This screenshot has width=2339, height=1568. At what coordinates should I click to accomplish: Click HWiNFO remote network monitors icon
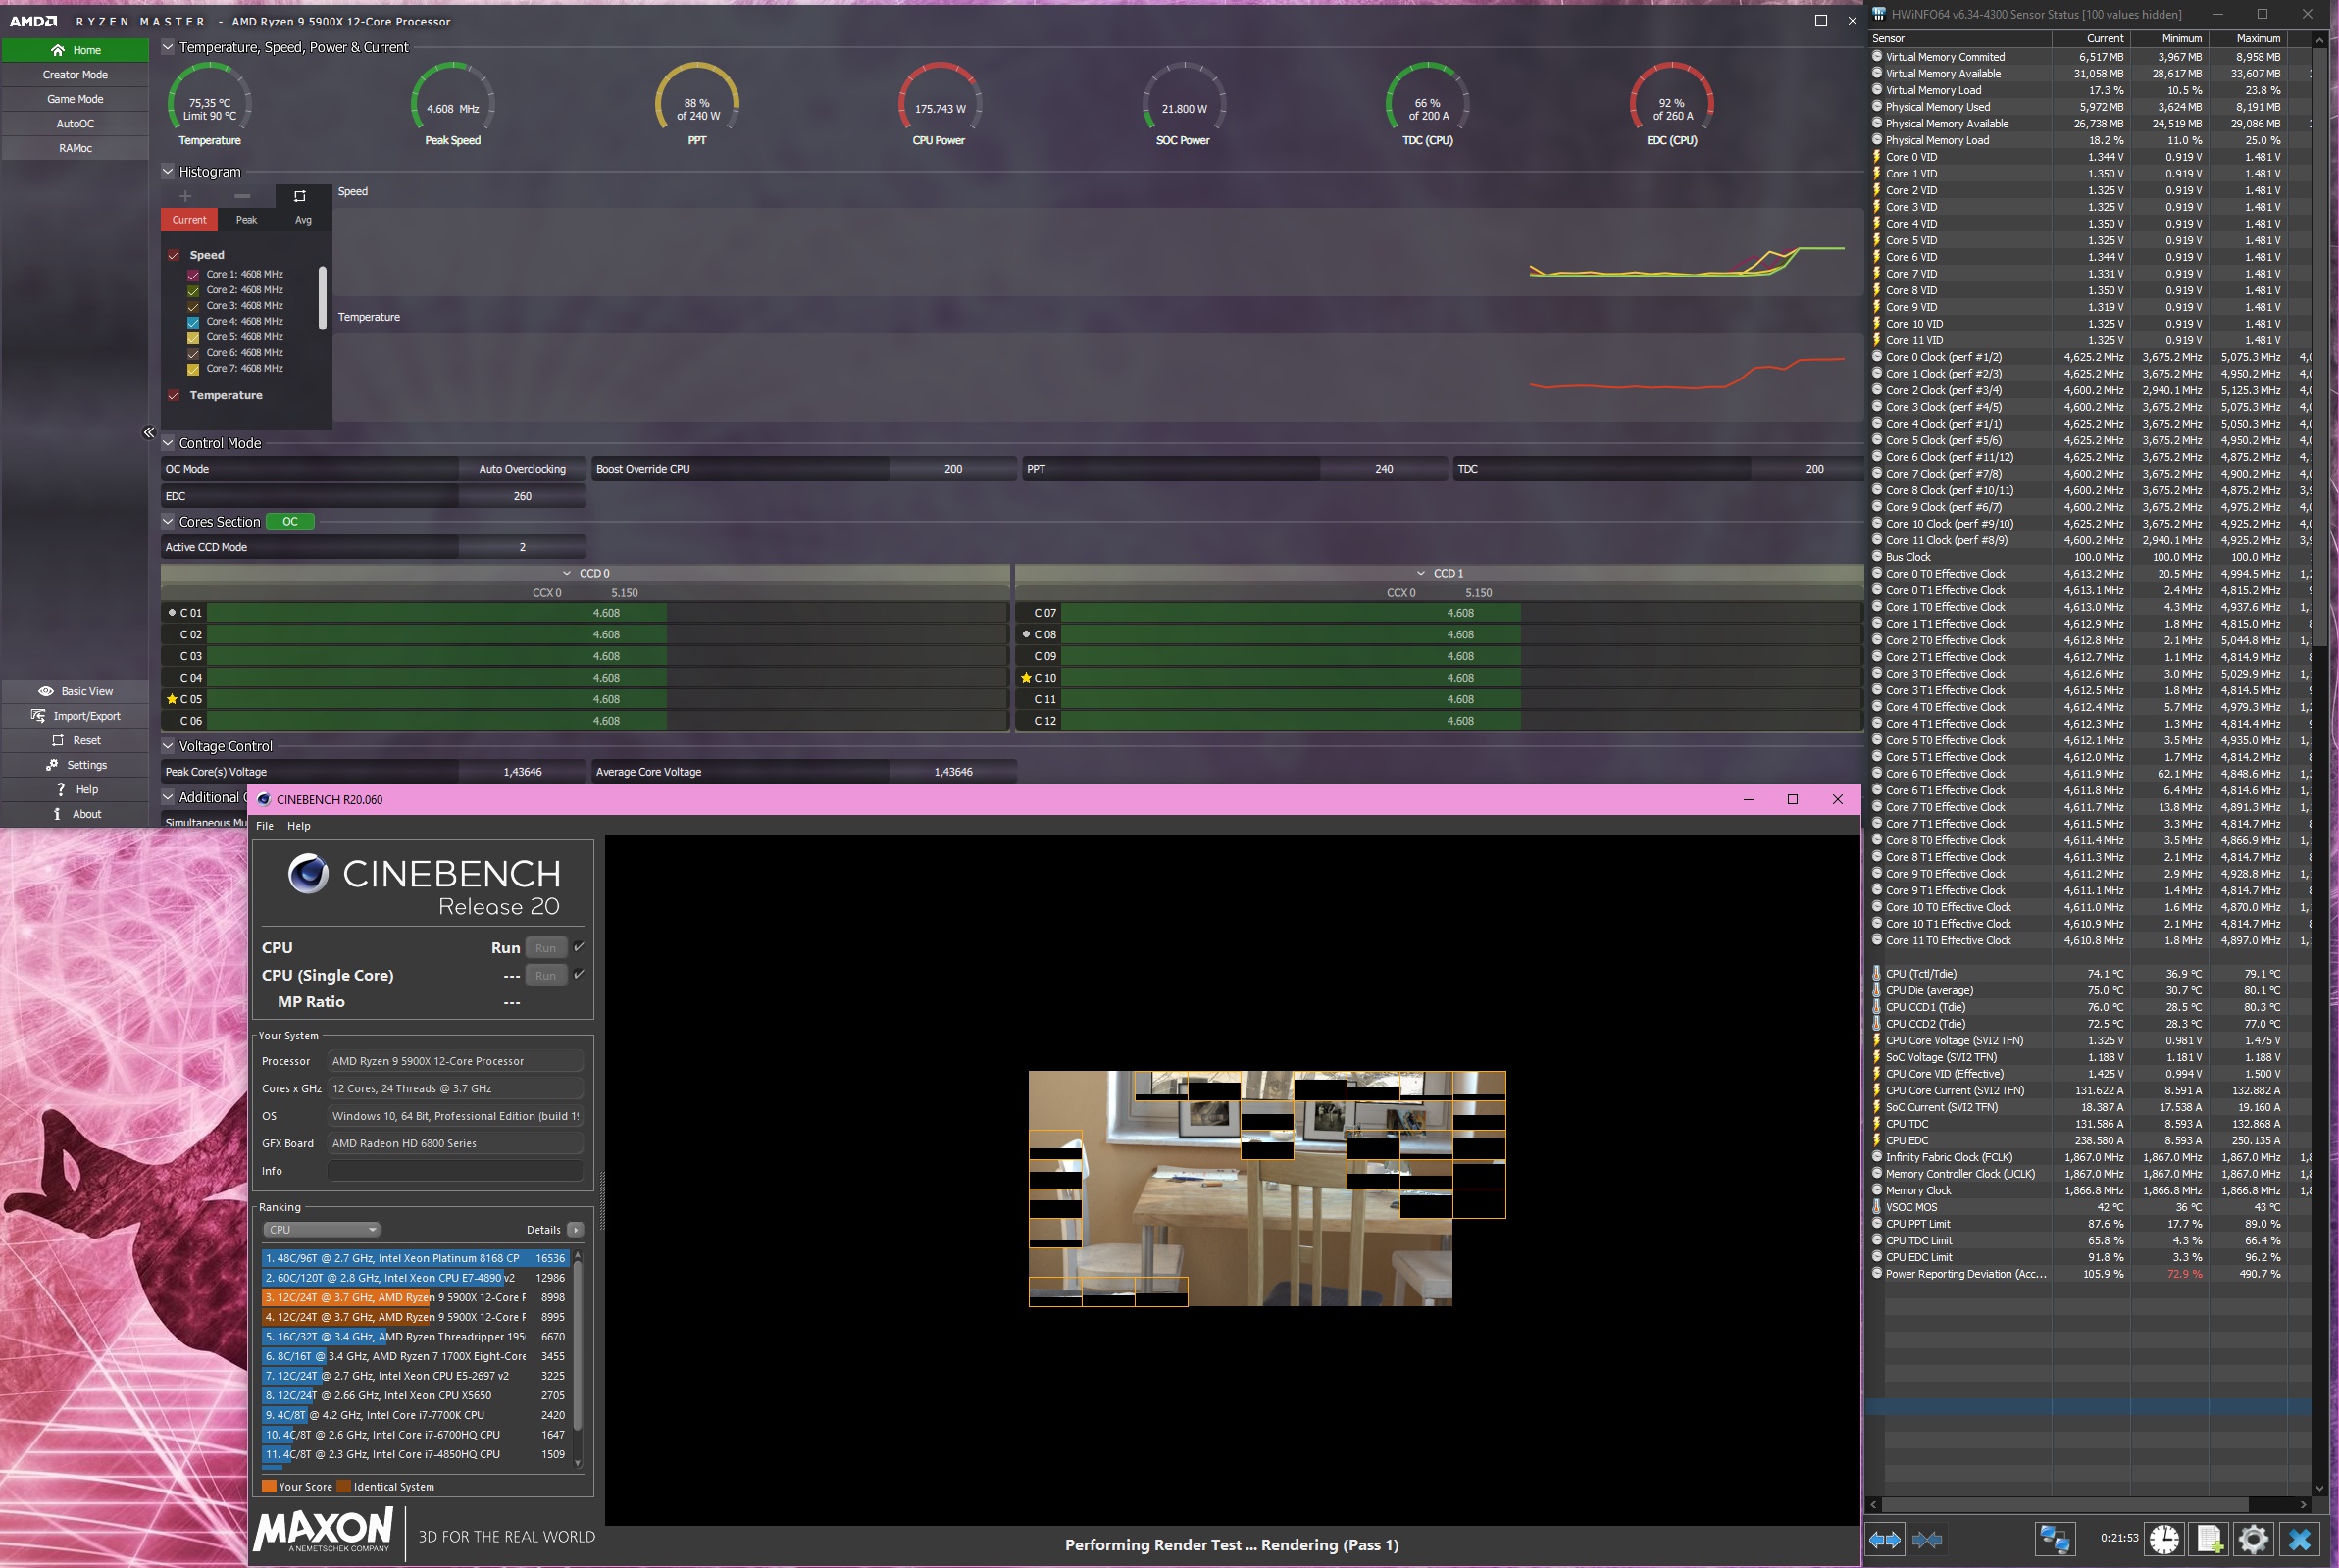[x=2055, y=1539]
